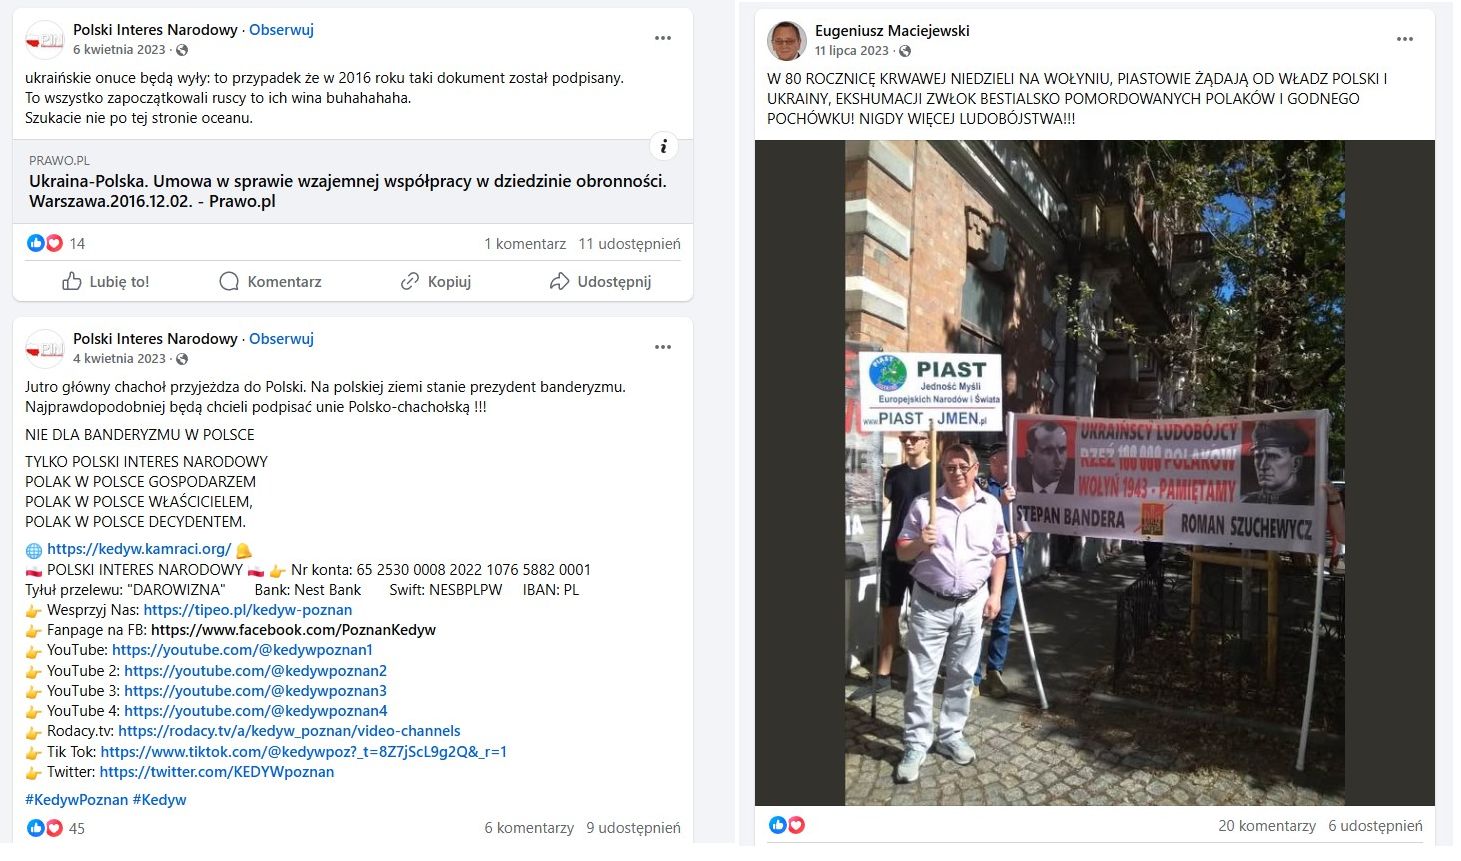
Task: Open the kedyw.kamraci.org link
Action: point(139,549)
